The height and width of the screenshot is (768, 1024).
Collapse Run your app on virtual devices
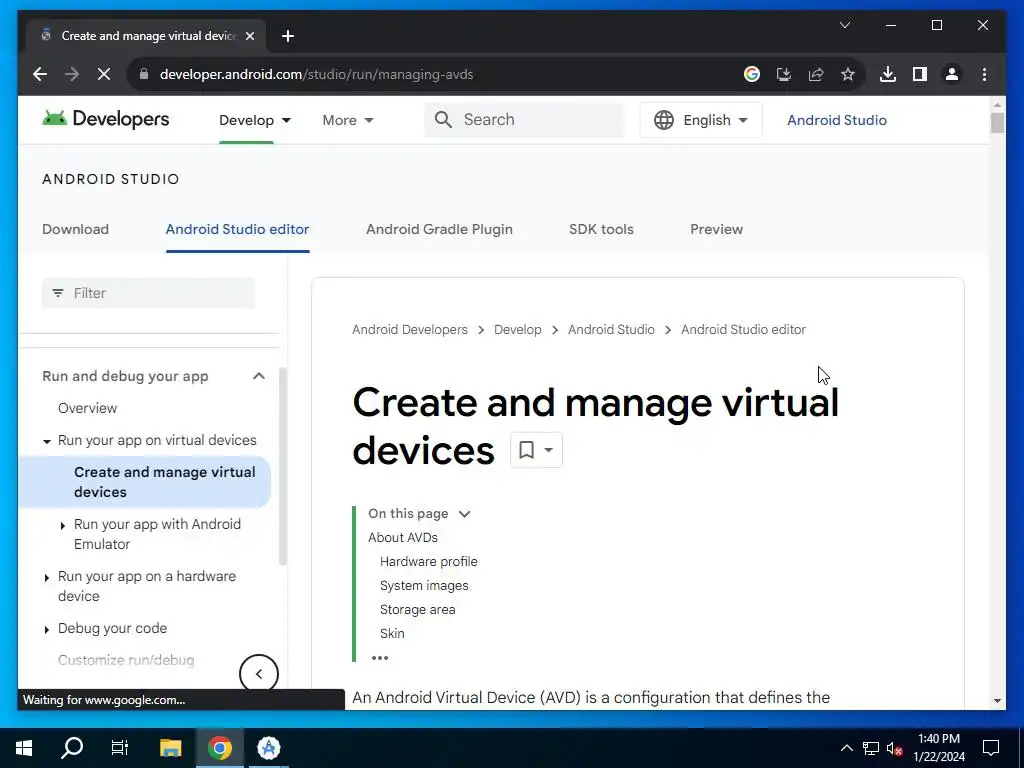[x=47, y=441]
